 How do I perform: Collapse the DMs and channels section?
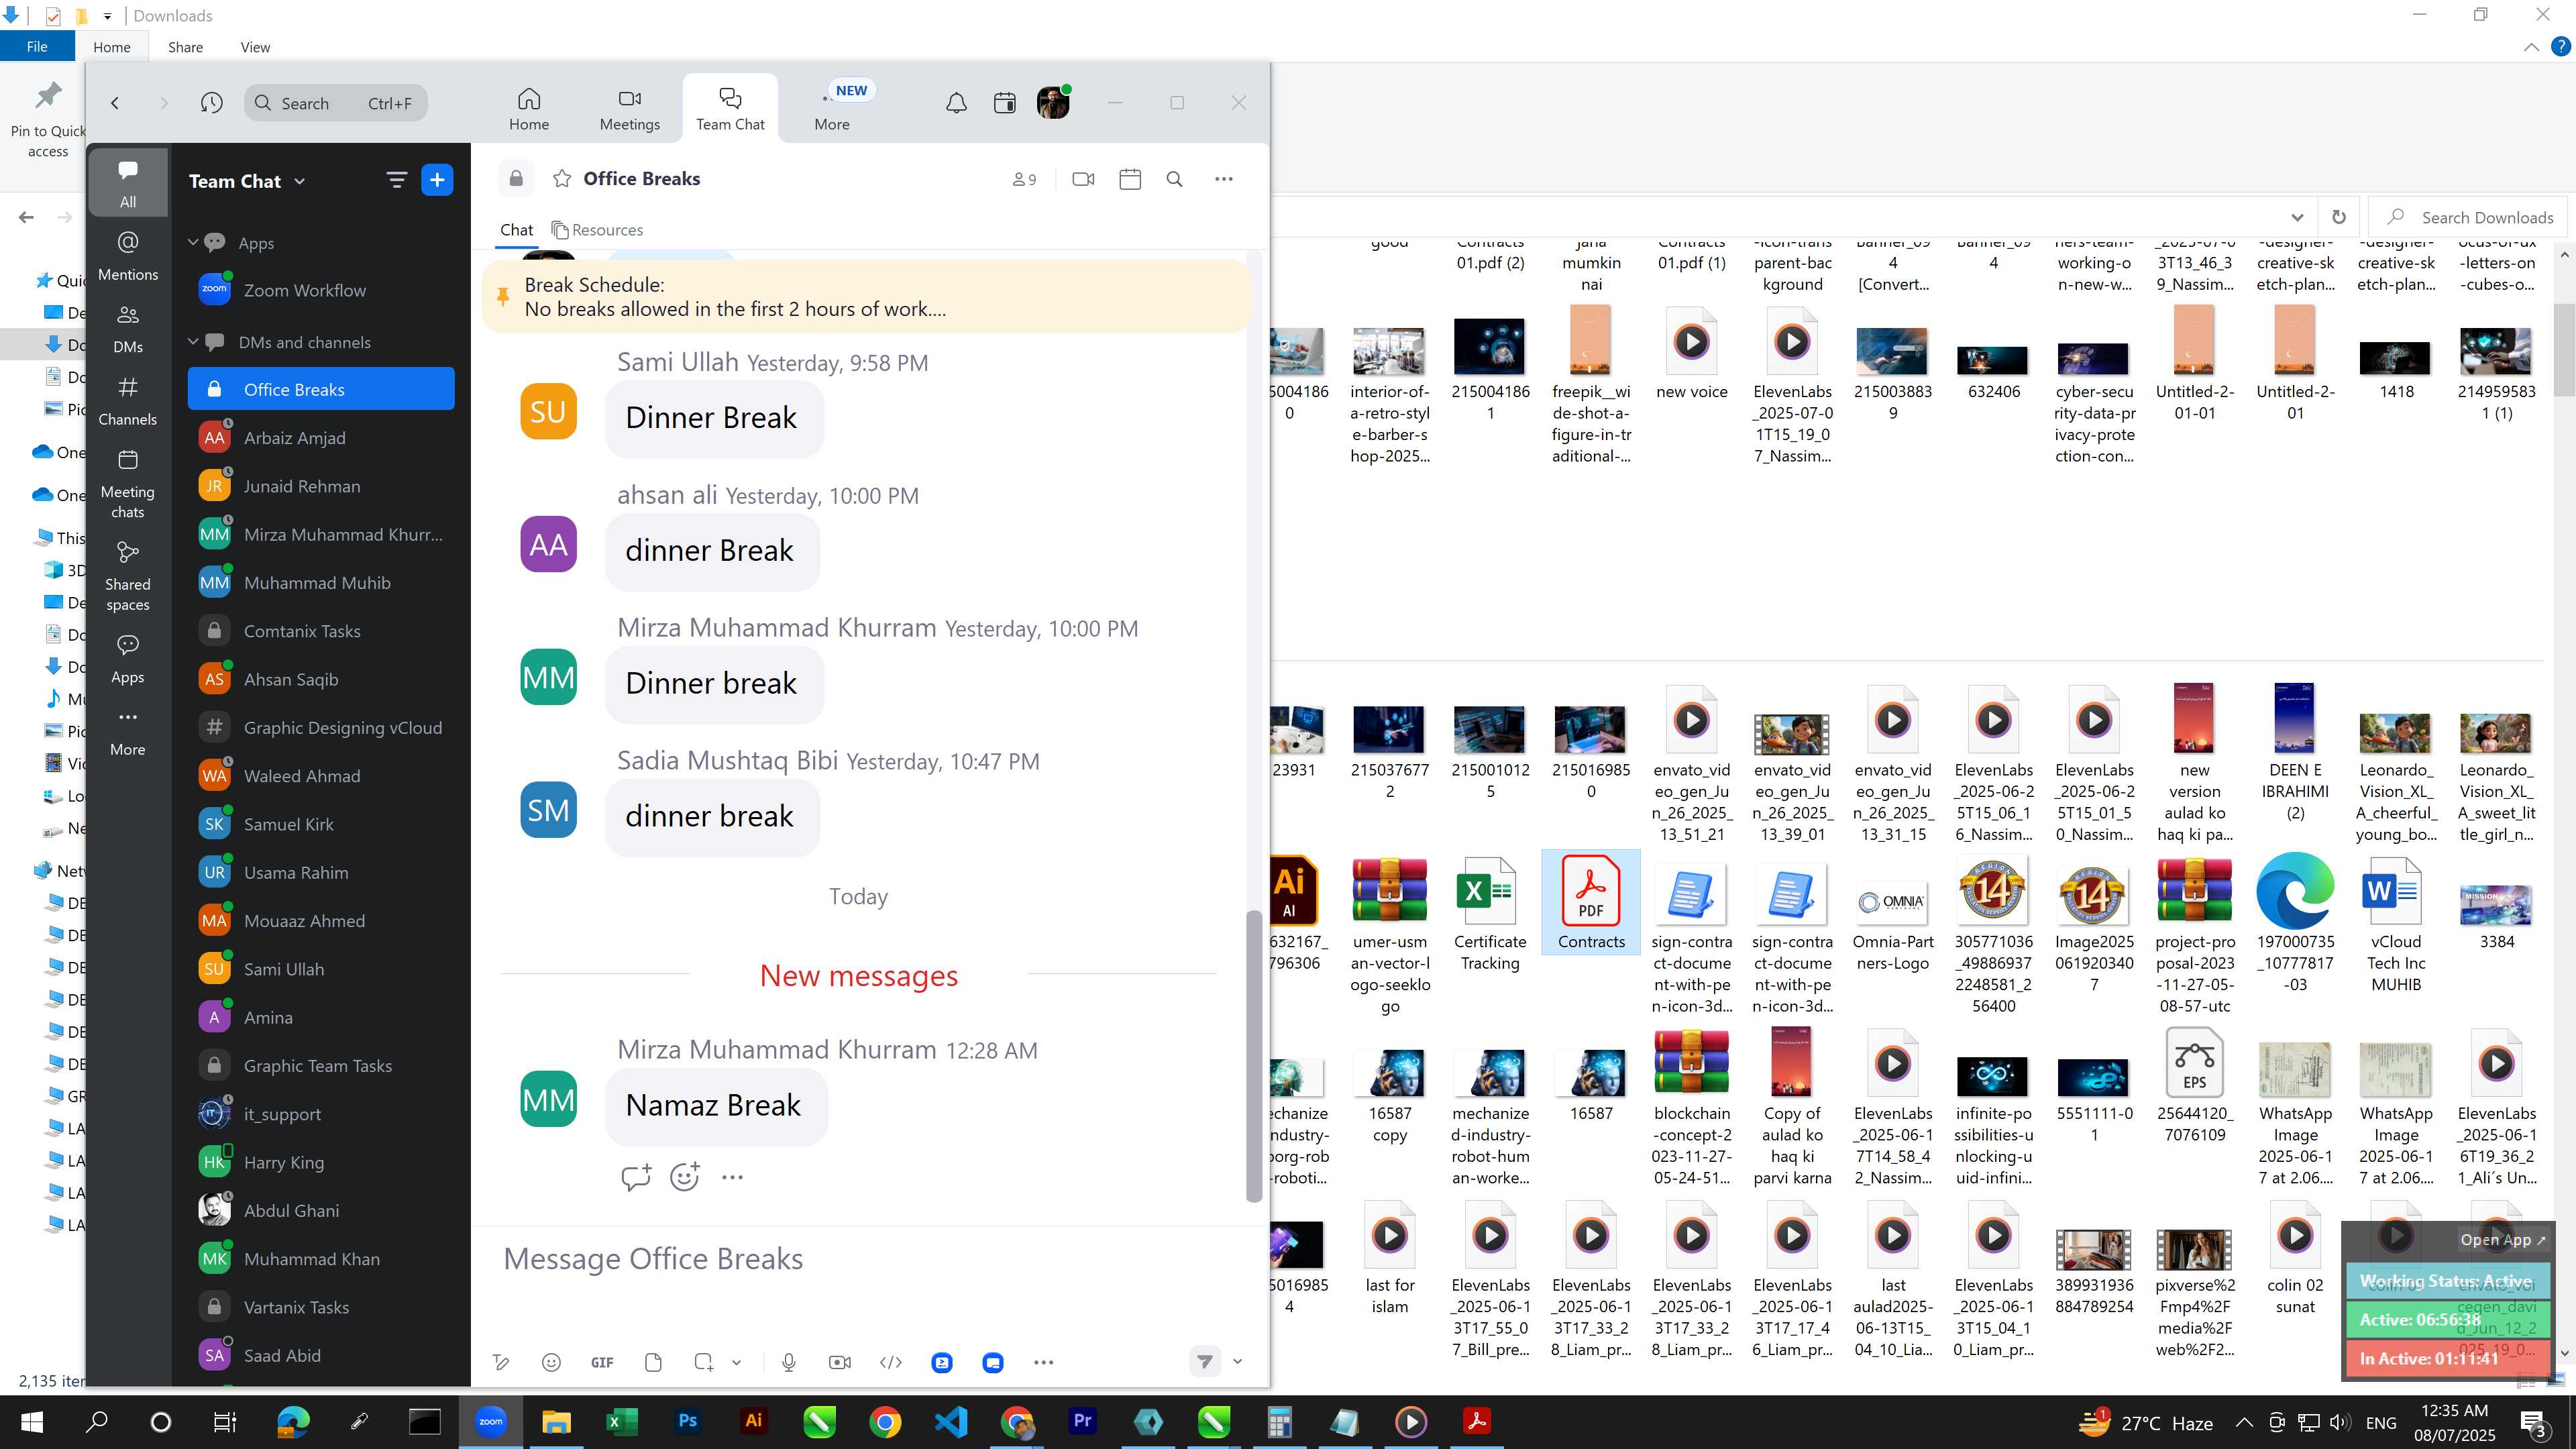tap(193, 341)
